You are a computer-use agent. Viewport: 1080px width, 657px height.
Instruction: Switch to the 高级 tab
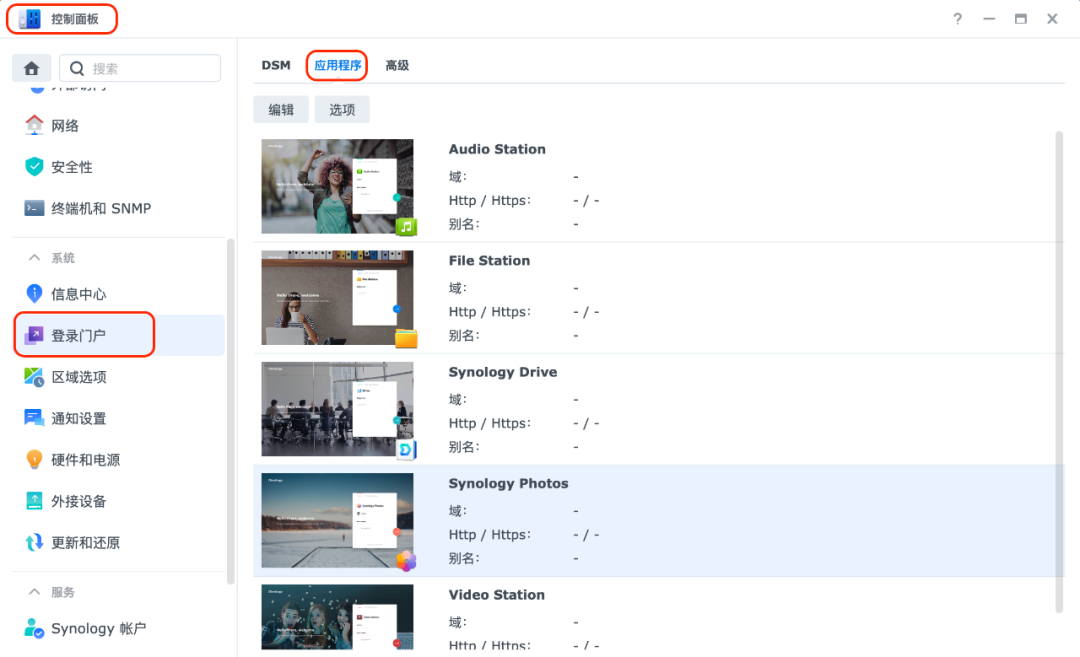[x=397, y=66]
